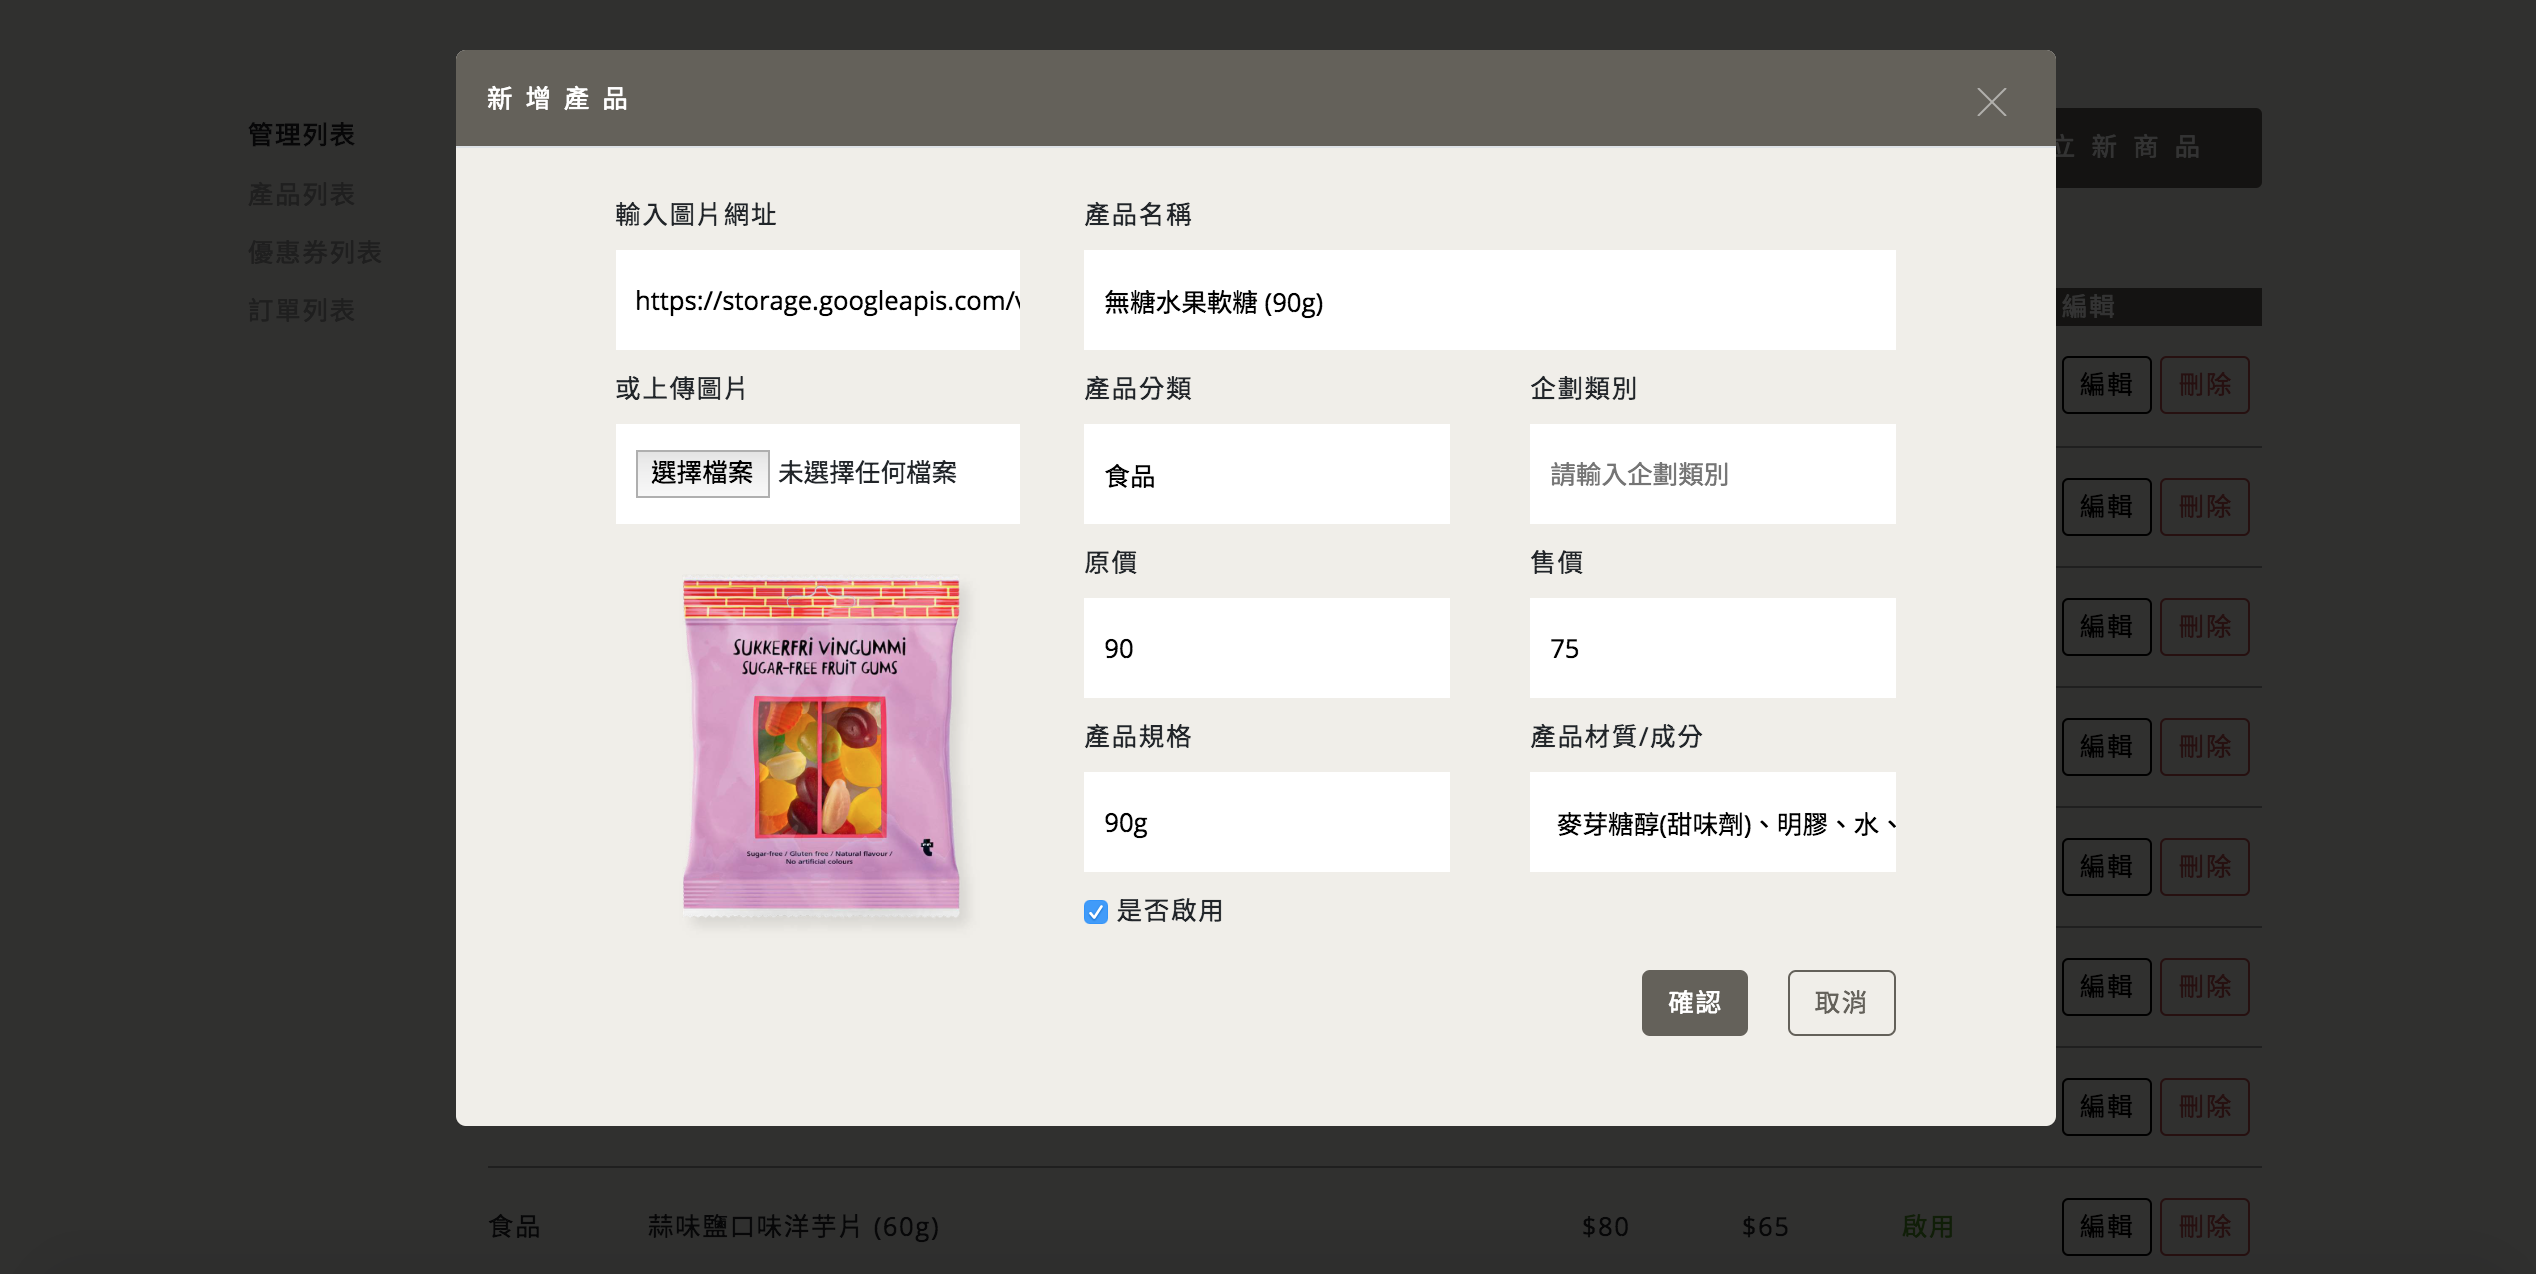Click the 取消 button

click(x=1841, y=1003)
